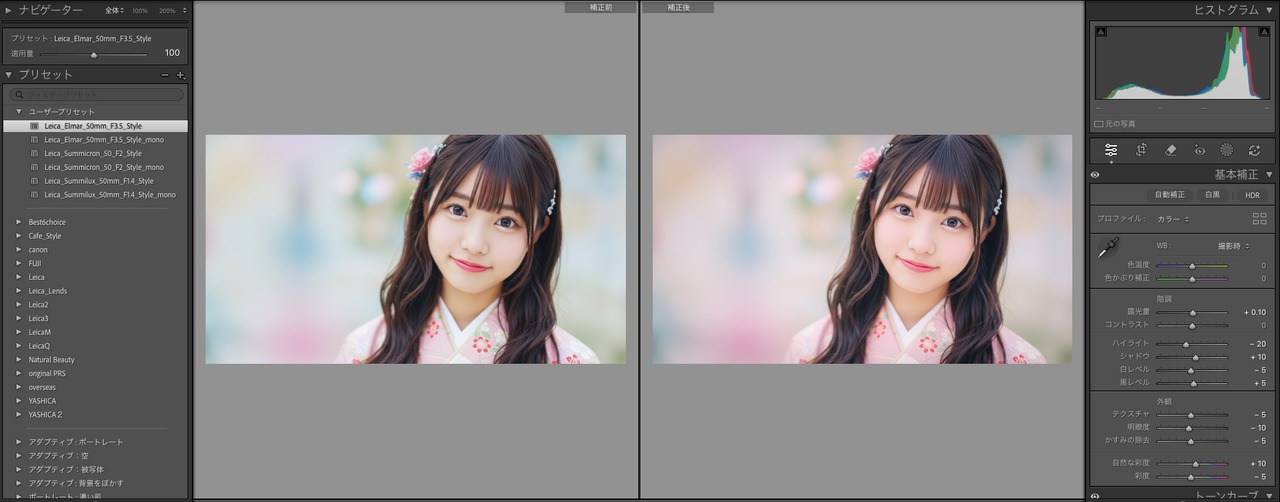Collapse the プリセット panel triangle

[9, 75]
